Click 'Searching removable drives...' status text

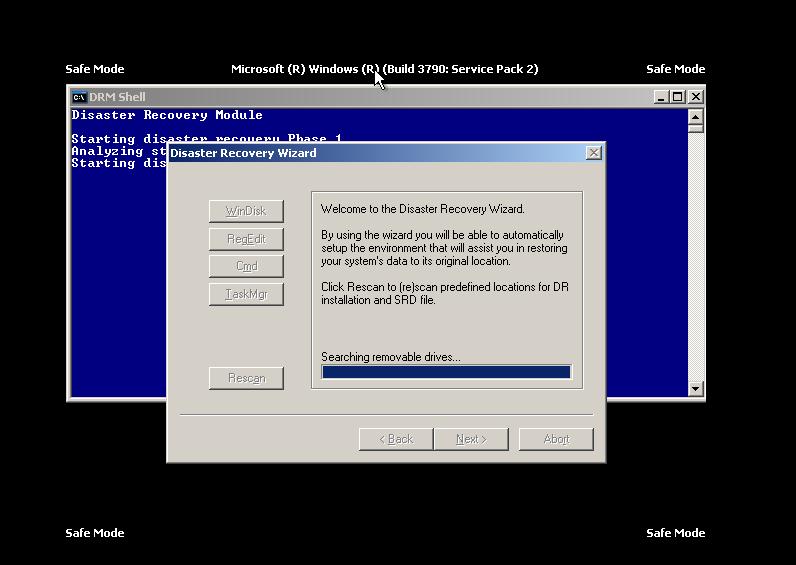point(391,357)
